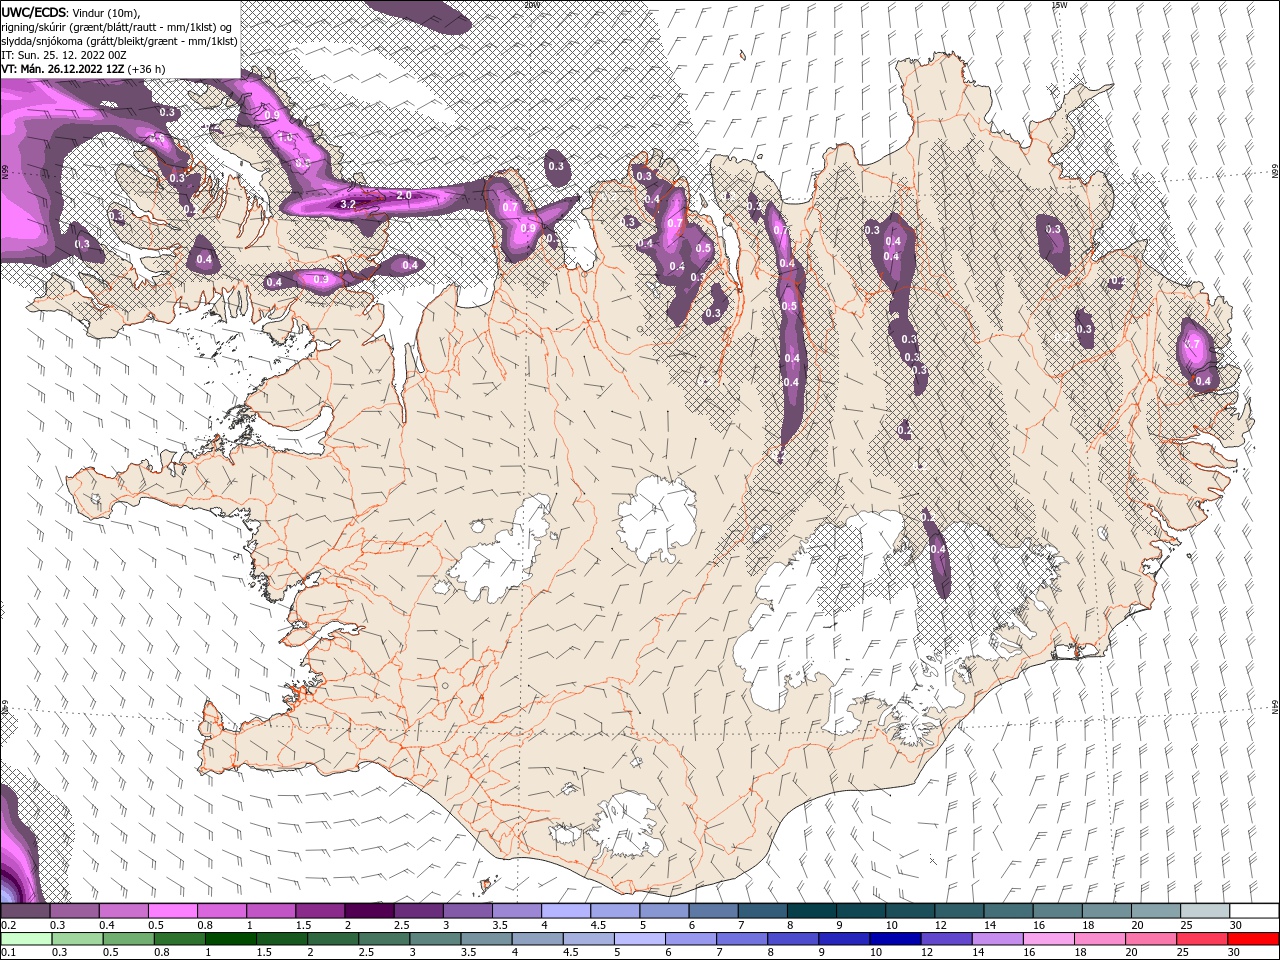Click the pale green first swatch of the bottom legend row

click(25, 939)
